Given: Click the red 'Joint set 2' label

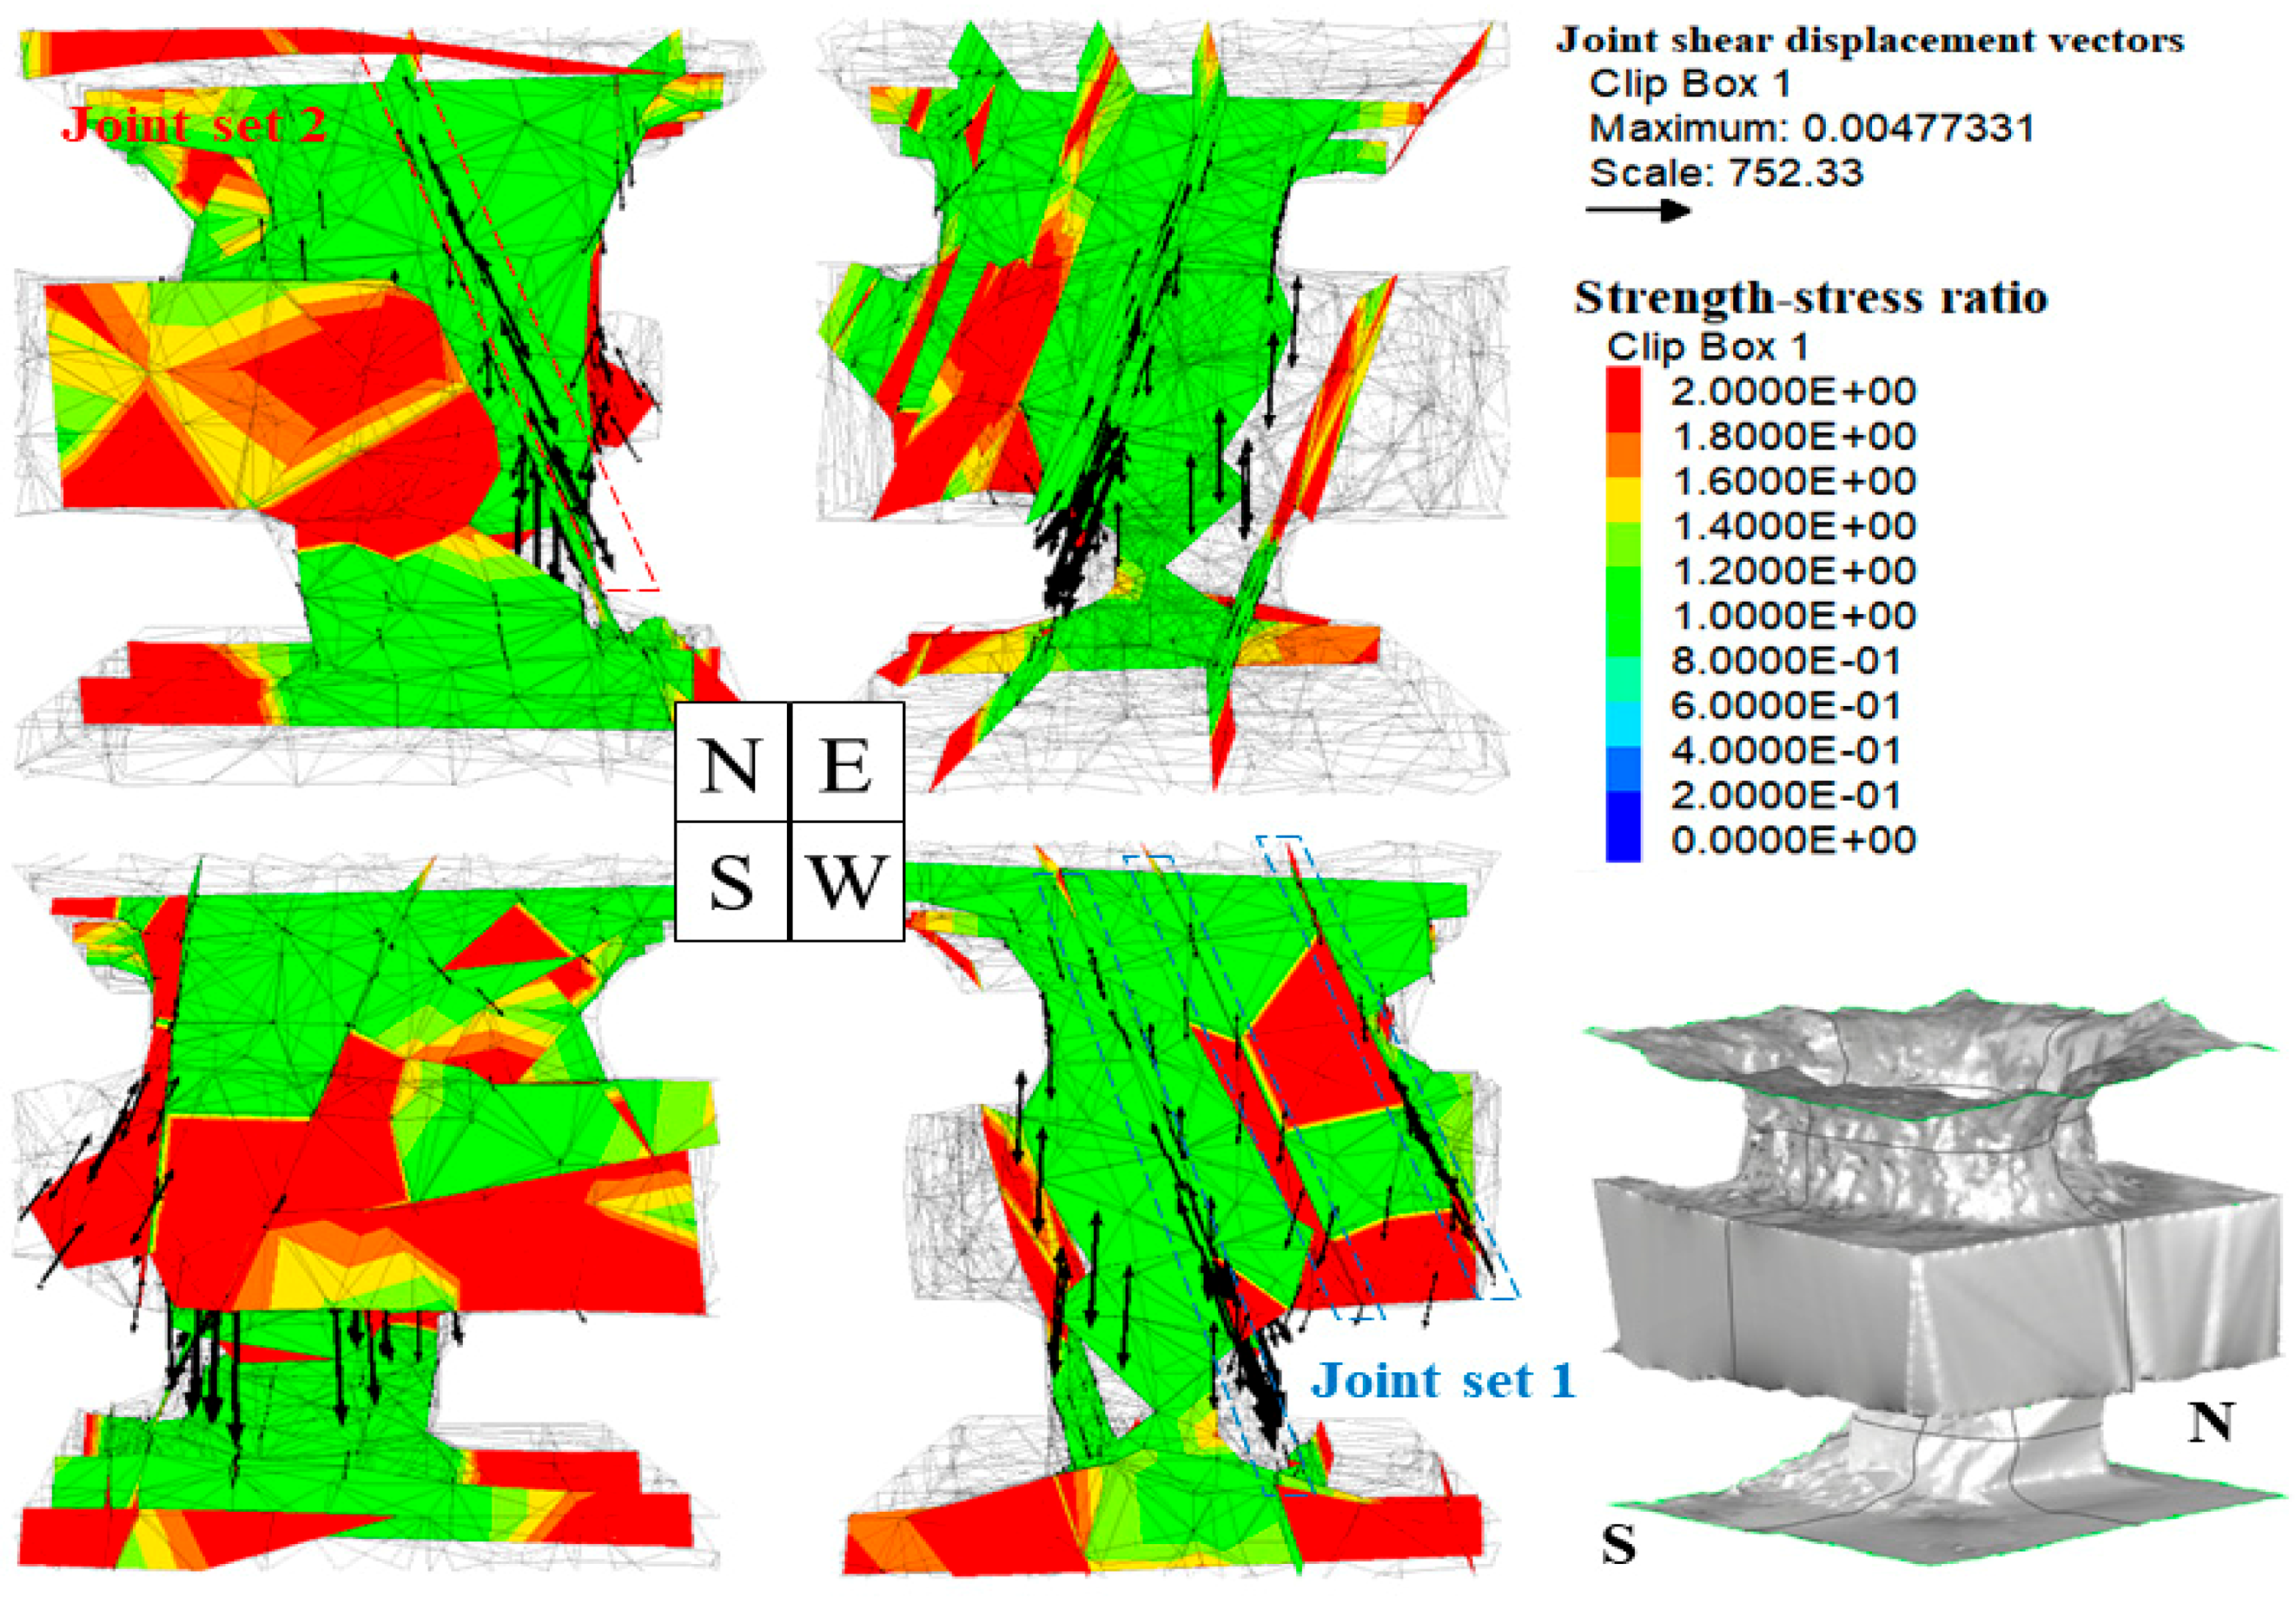Looking at the screenshot, I should [x=194, y=125].
